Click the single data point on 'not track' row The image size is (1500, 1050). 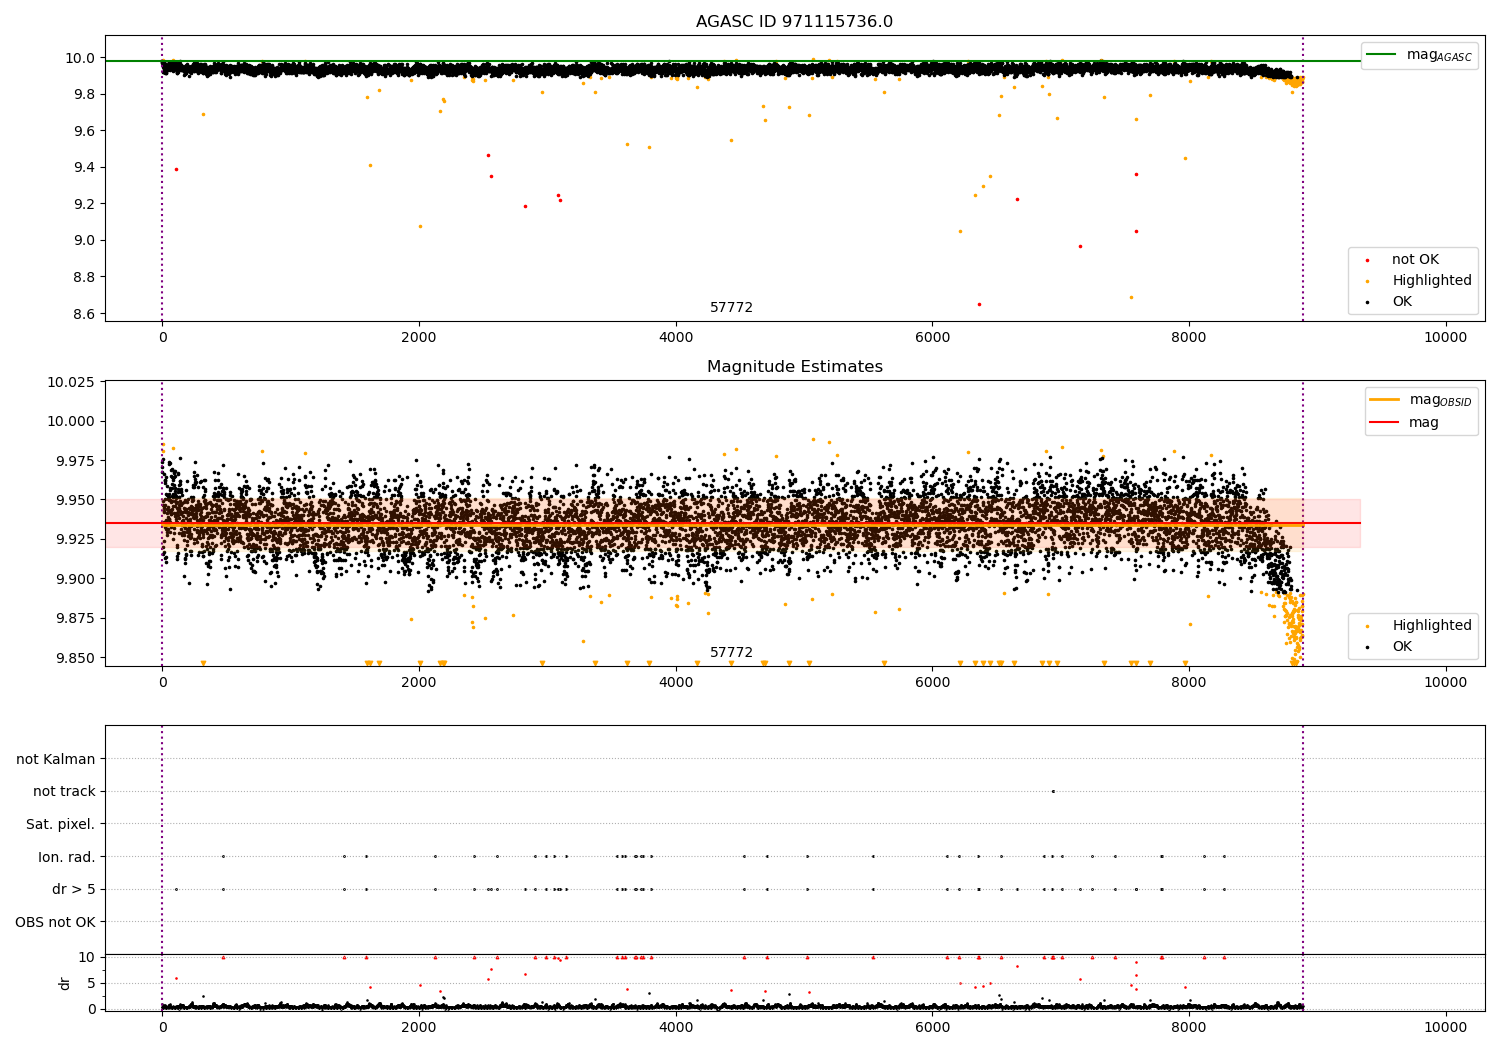point(1053,791)
